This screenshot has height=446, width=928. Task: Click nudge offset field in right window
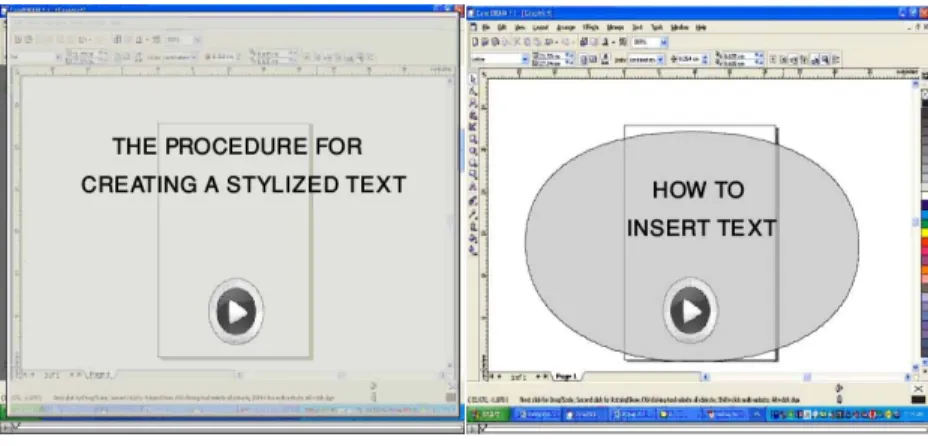(x=688, y=59)
